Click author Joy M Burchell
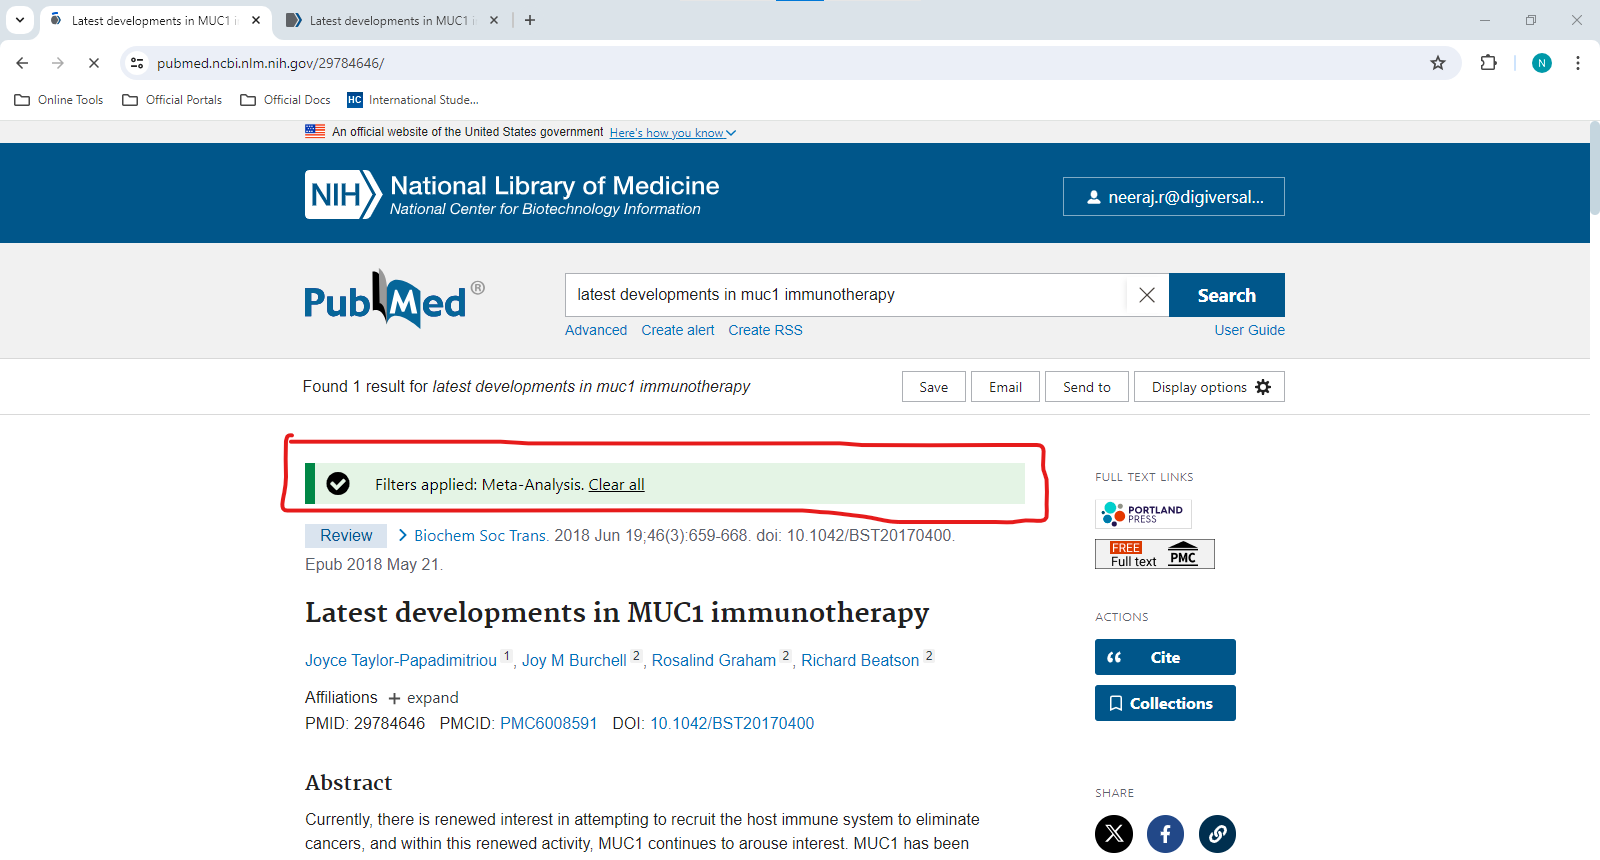This screenshot has height=860, width=1600. [574, 661]
